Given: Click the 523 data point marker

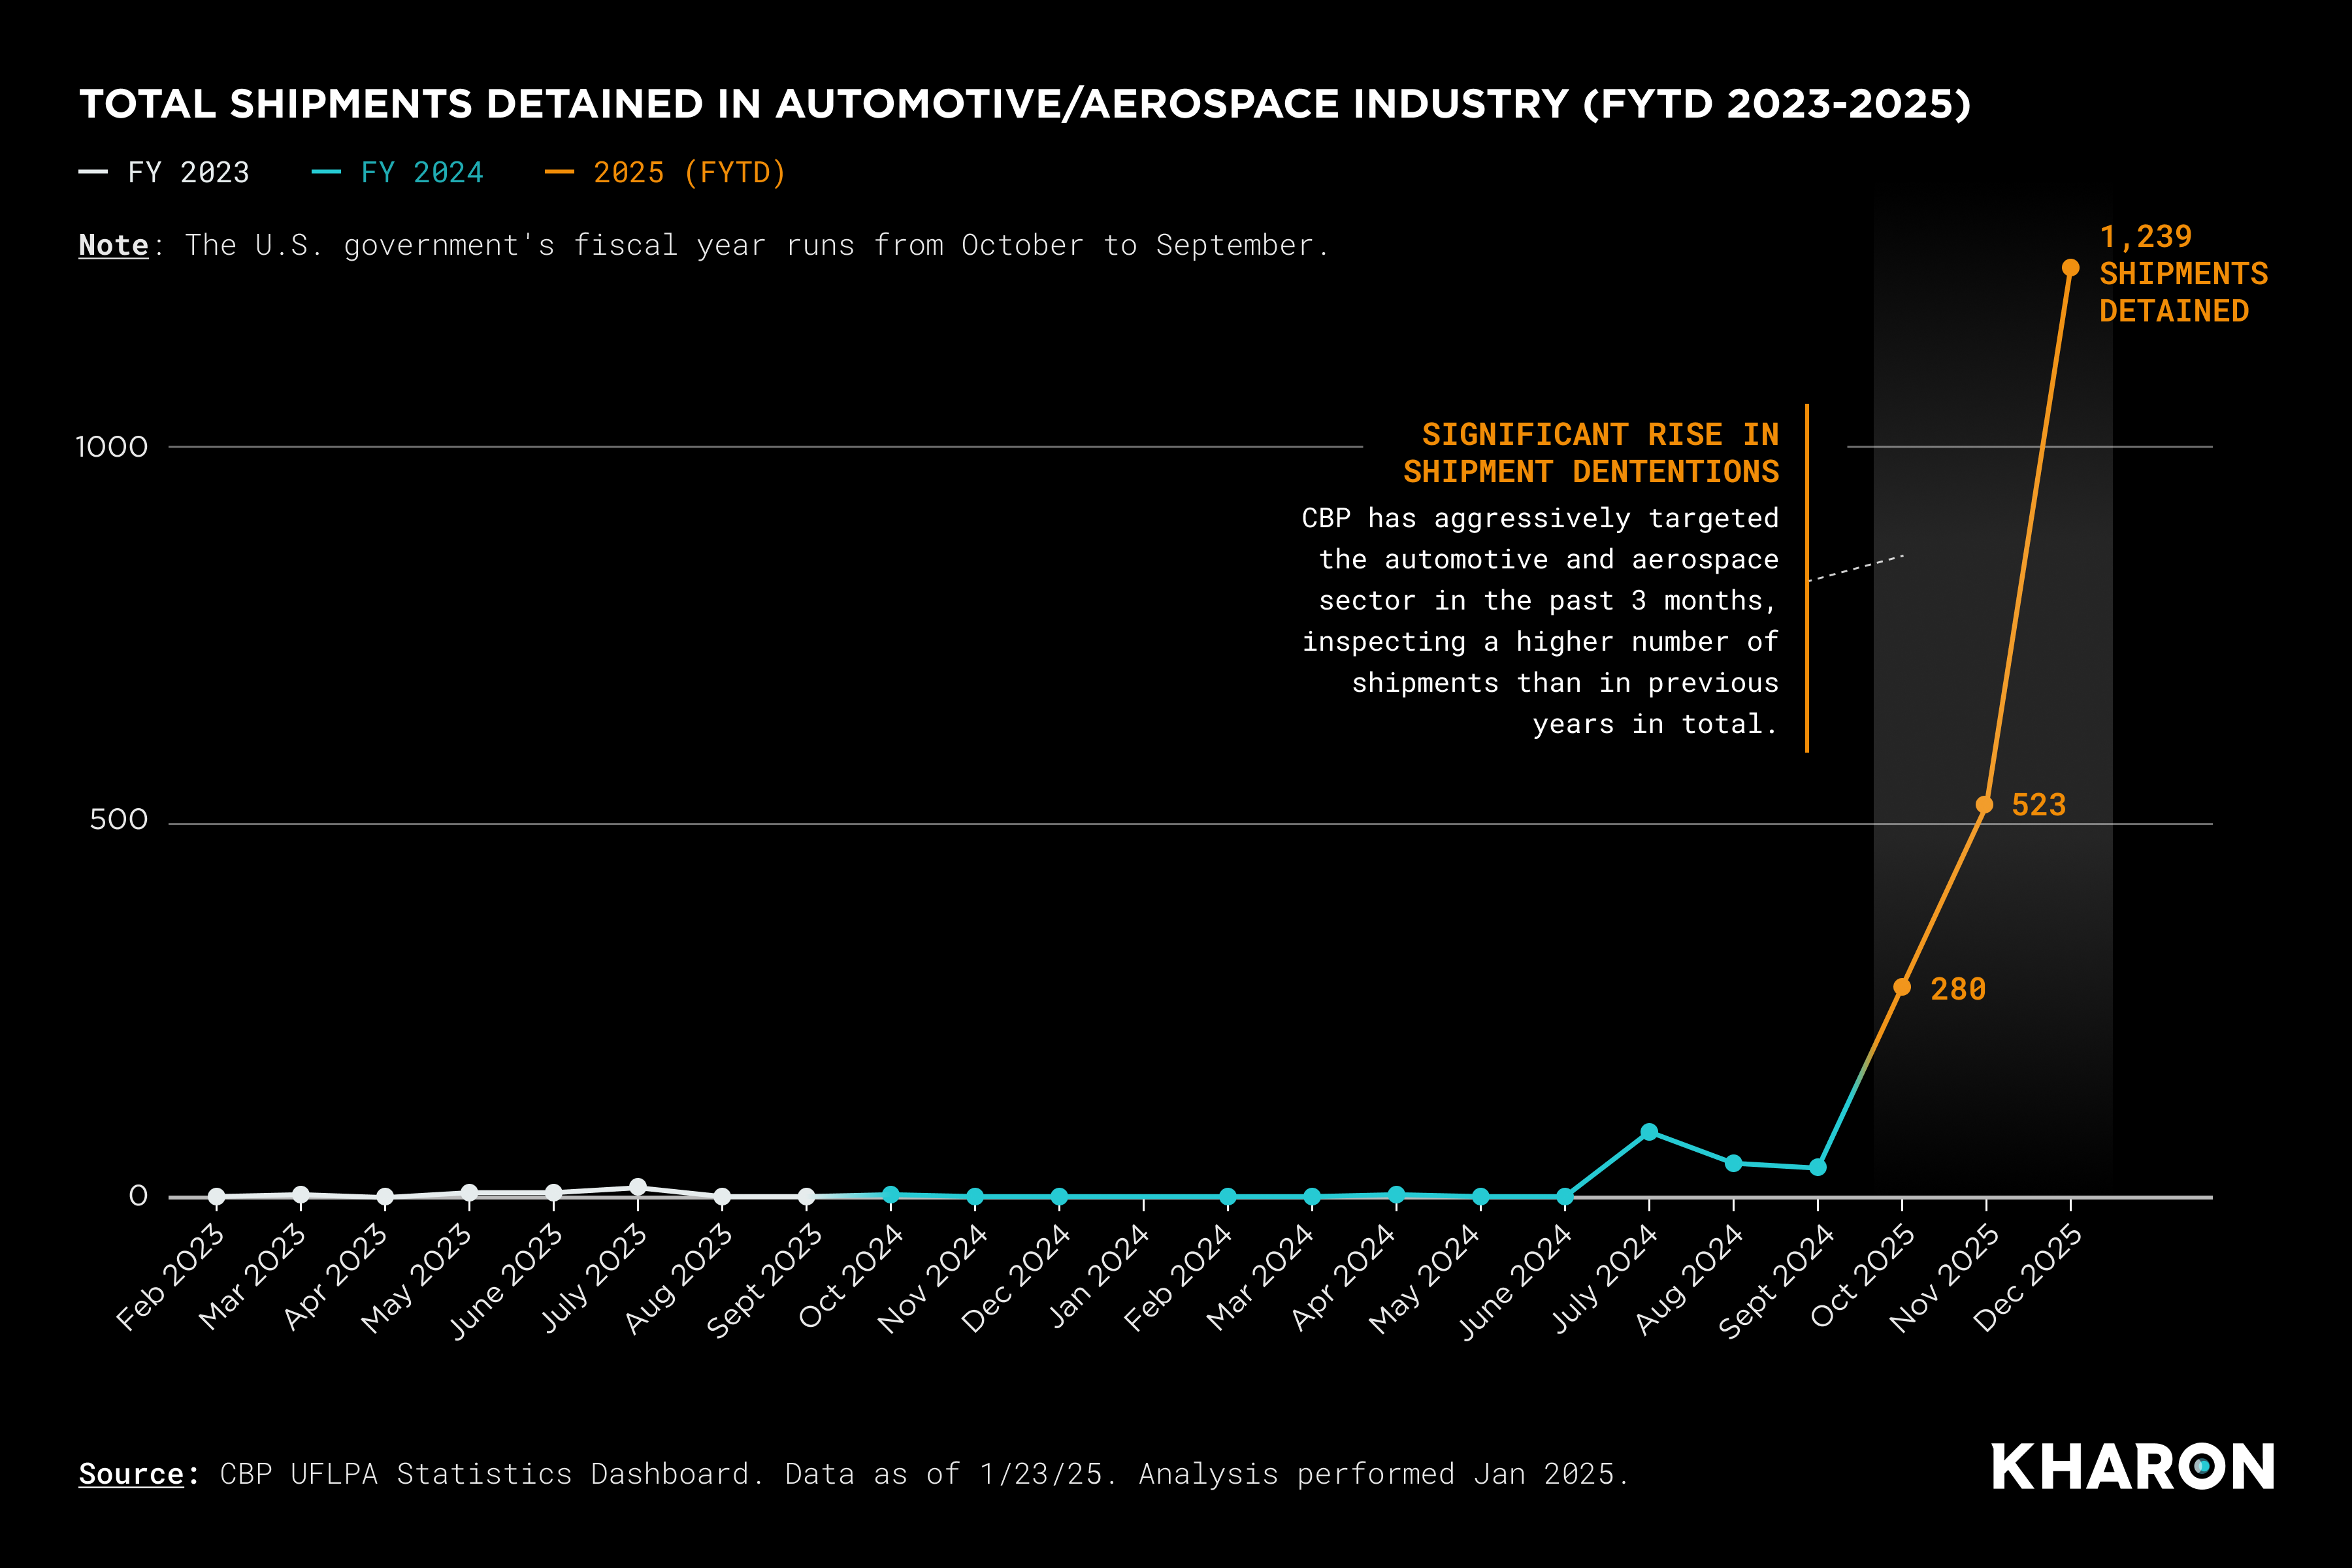Looking at the screenshot, I should [x=1985, y=805].
